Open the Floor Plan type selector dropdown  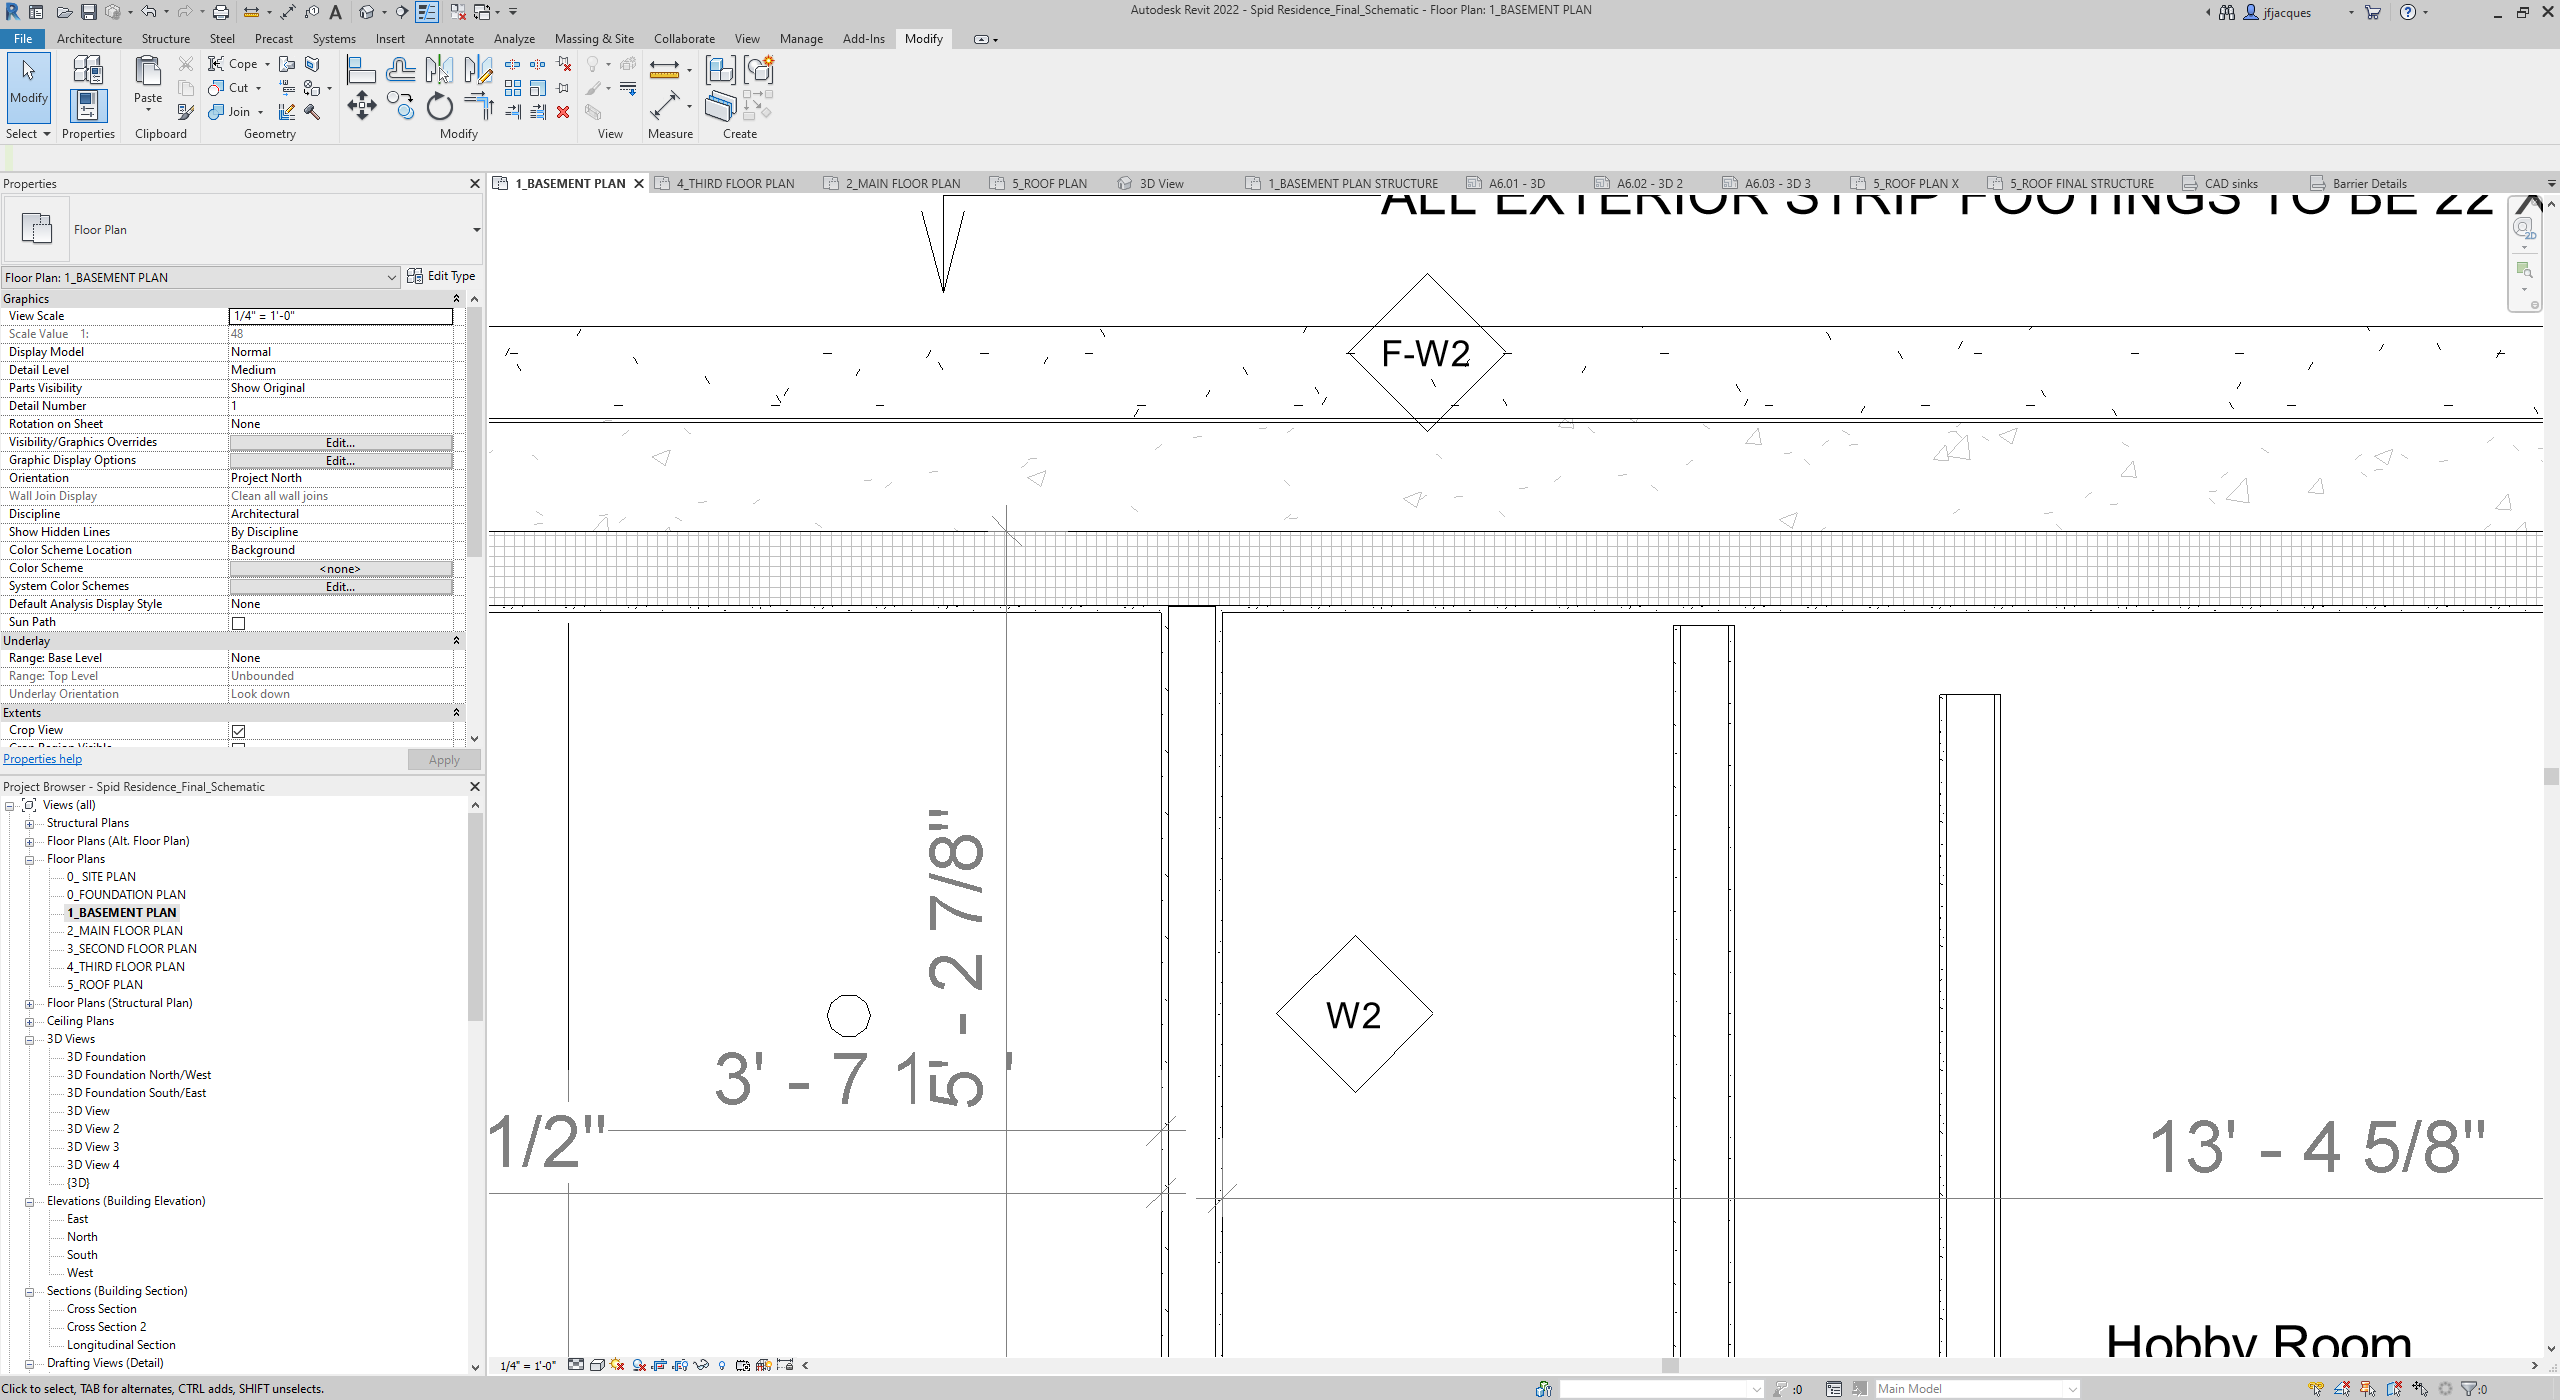476,230
